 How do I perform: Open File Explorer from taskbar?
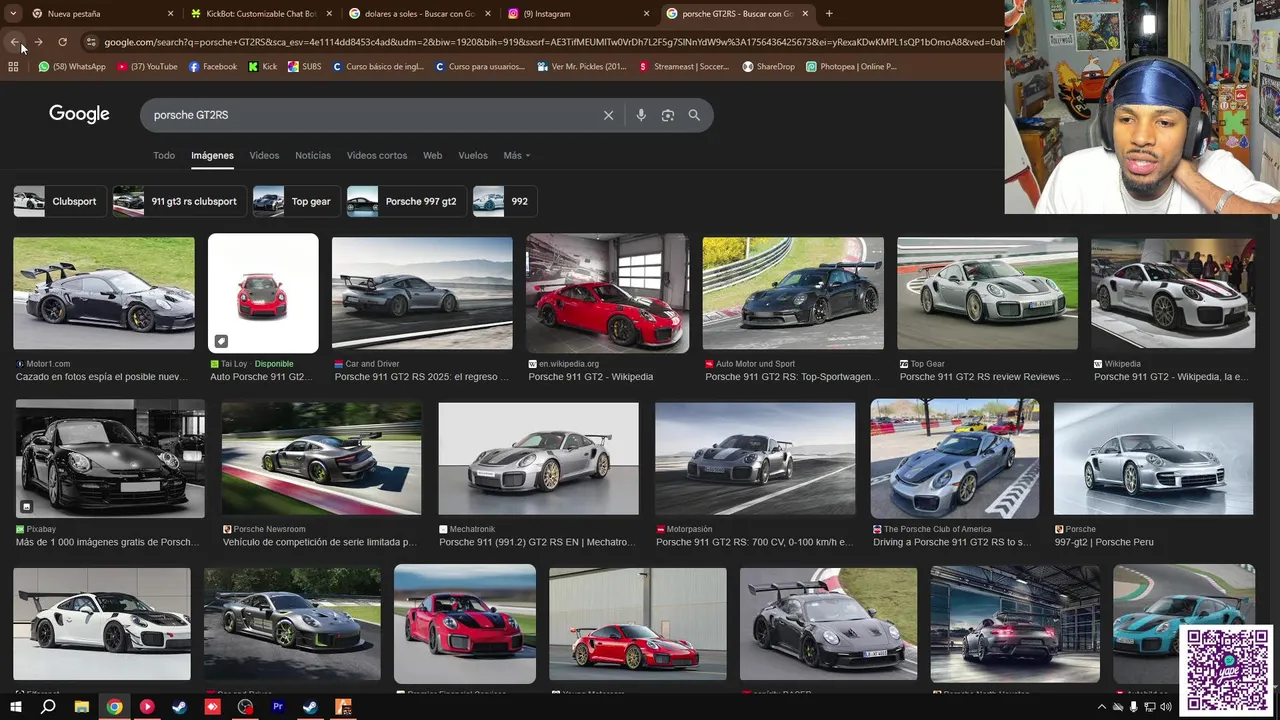[82, 707]
